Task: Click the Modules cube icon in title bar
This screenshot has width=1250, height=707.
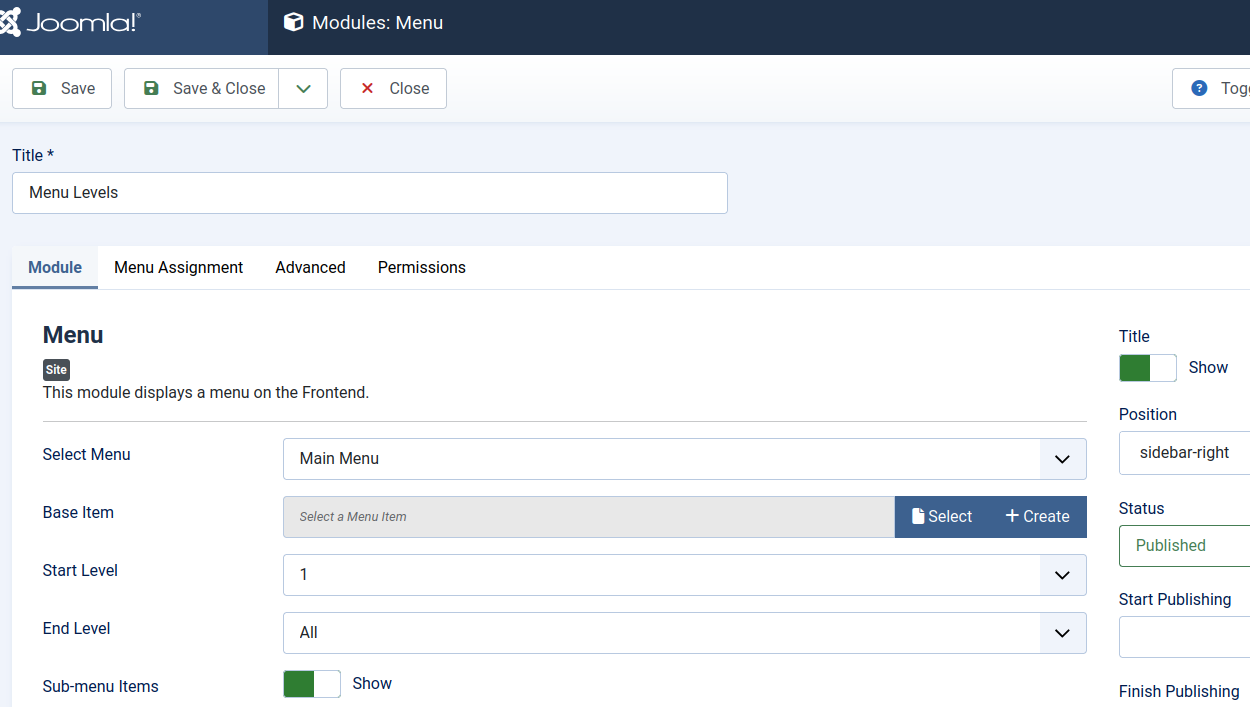Action: click(293, 22)
